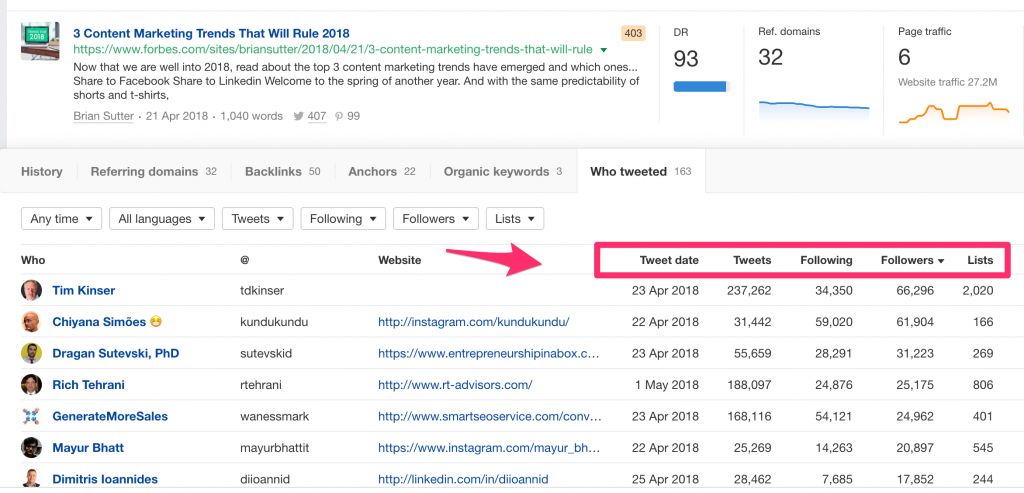Click the 403 badge
Image resolution: width=1024 pixels, height=493 pixels.
(x=633, y=33)
